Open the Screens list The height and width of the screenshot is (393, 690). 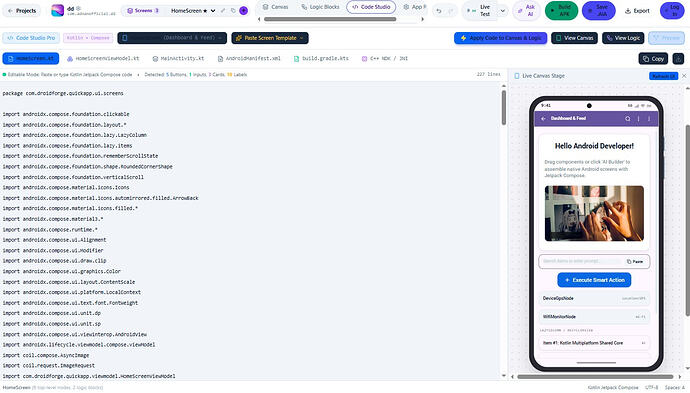[x=143, y=11]
